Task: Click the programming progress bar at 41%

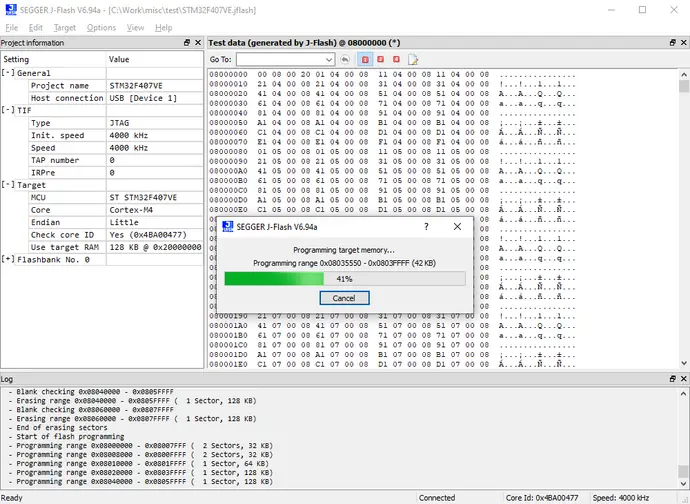Action: tap(344, 278)
